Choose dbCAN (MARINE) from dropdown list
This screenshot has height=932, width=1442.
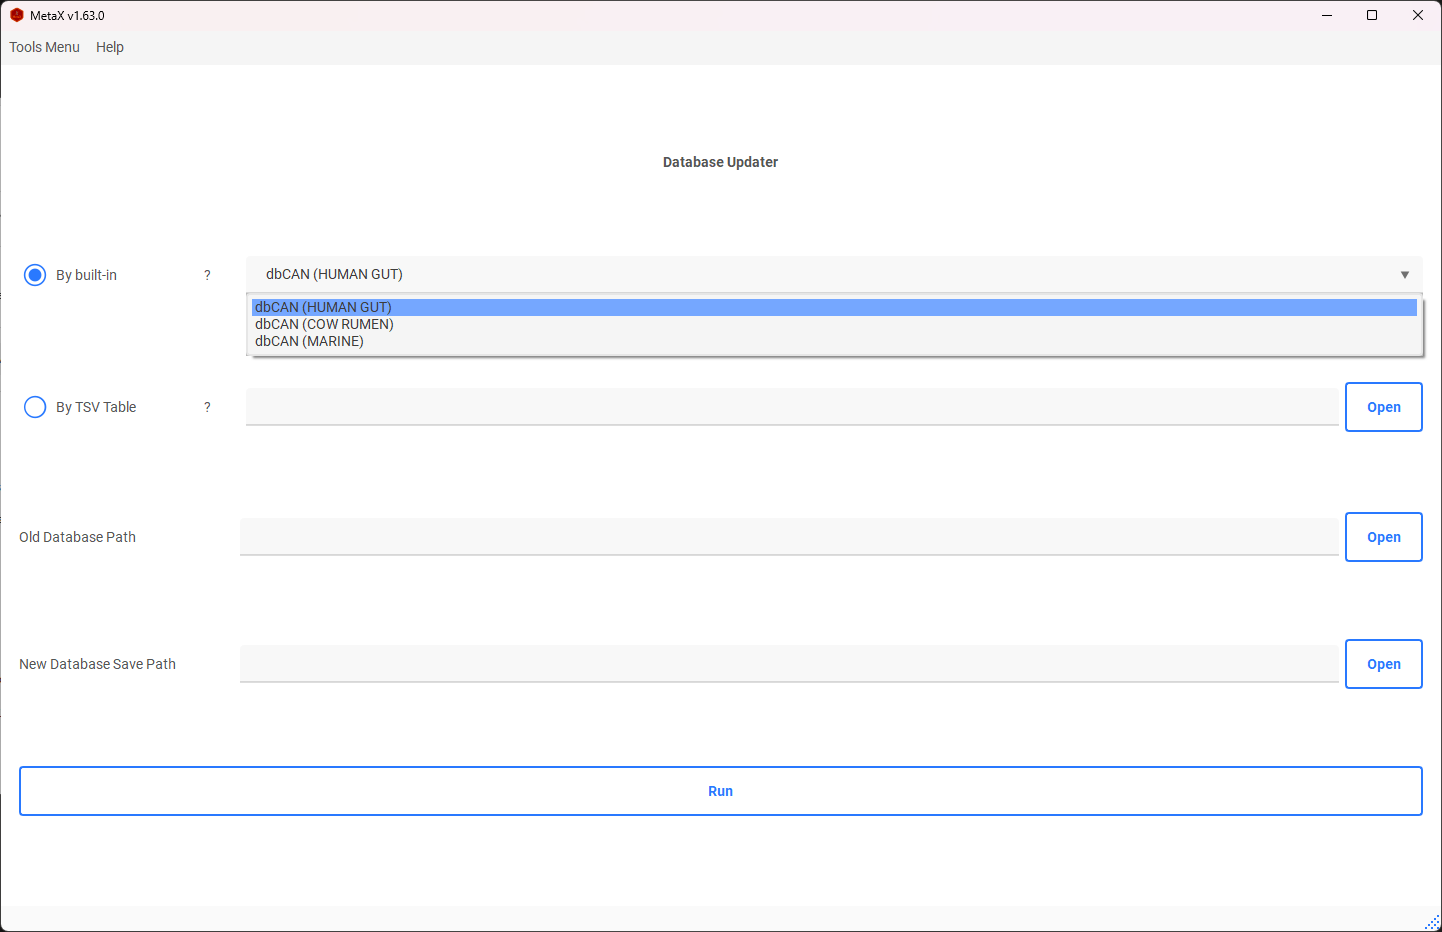click(x=834, y=341)
